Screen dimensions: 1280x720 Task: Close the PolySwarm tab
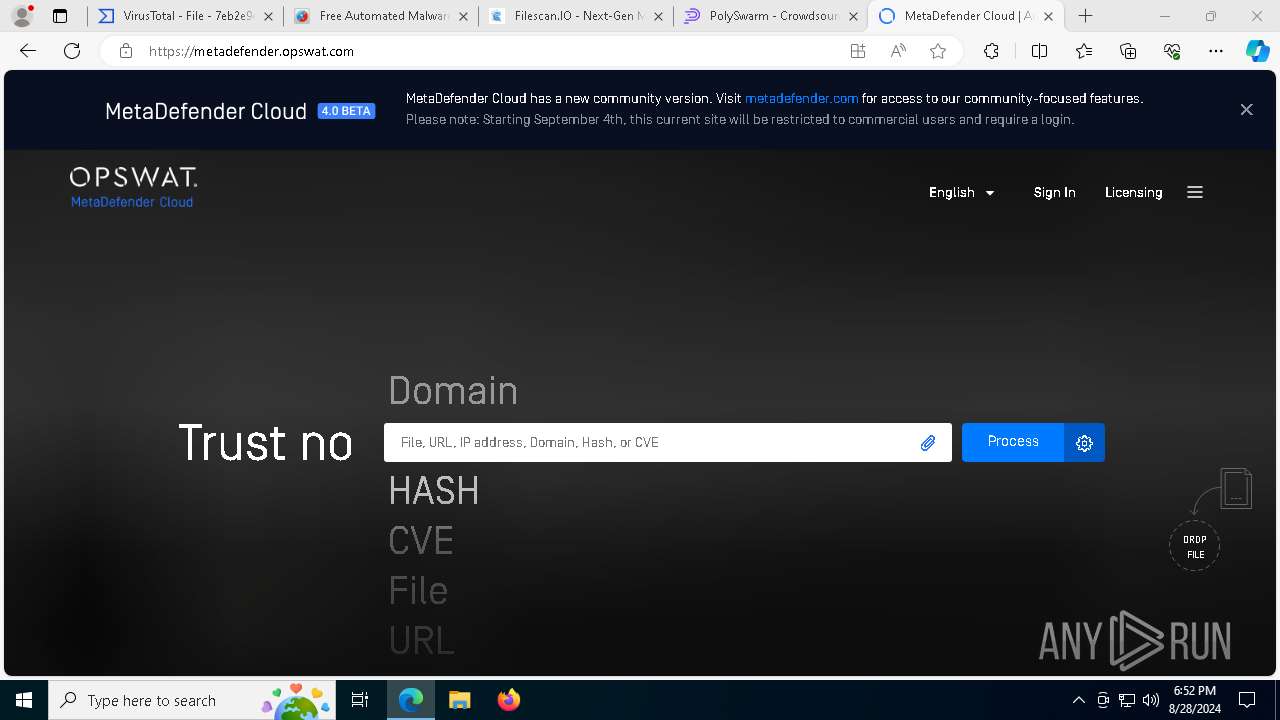(x=853, y=16)
